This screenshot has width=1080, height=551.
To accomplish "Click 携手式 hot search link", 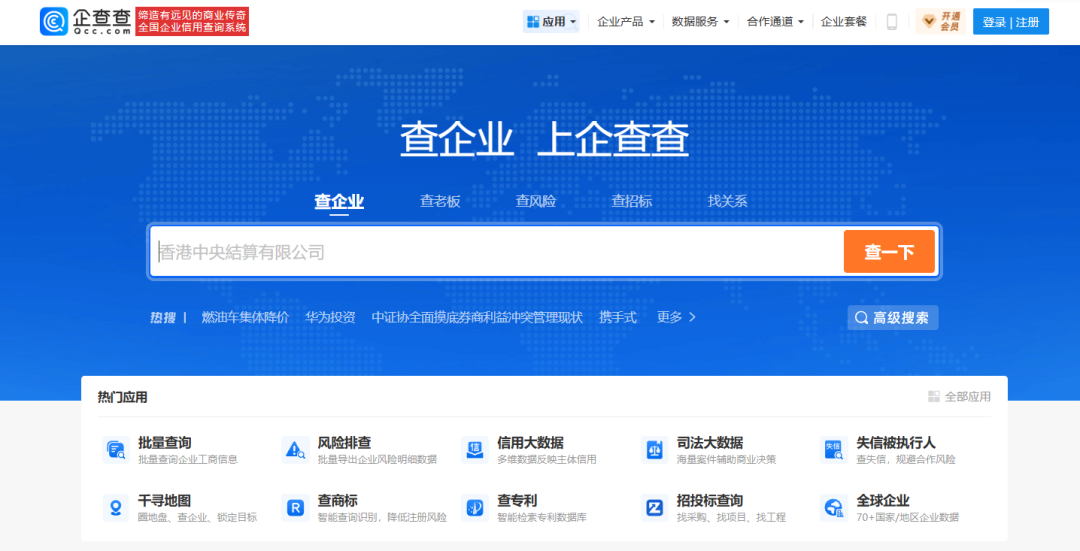I will tap(618, 317).
